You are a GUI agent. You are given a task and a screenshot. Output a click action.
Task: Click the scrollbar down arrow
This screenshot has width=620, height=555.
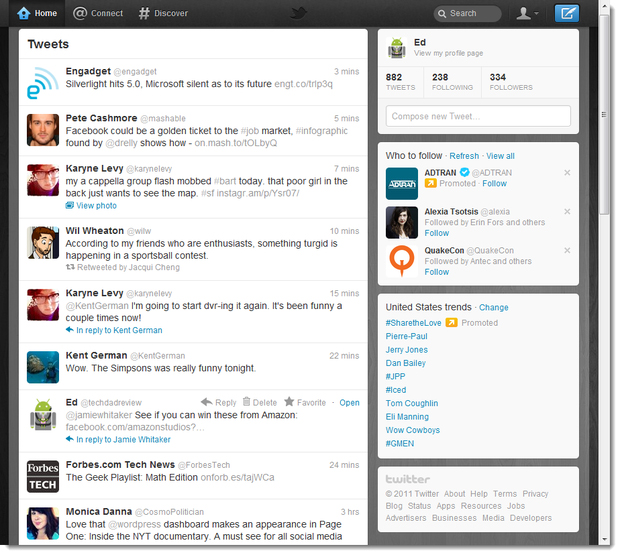point(604,539)
